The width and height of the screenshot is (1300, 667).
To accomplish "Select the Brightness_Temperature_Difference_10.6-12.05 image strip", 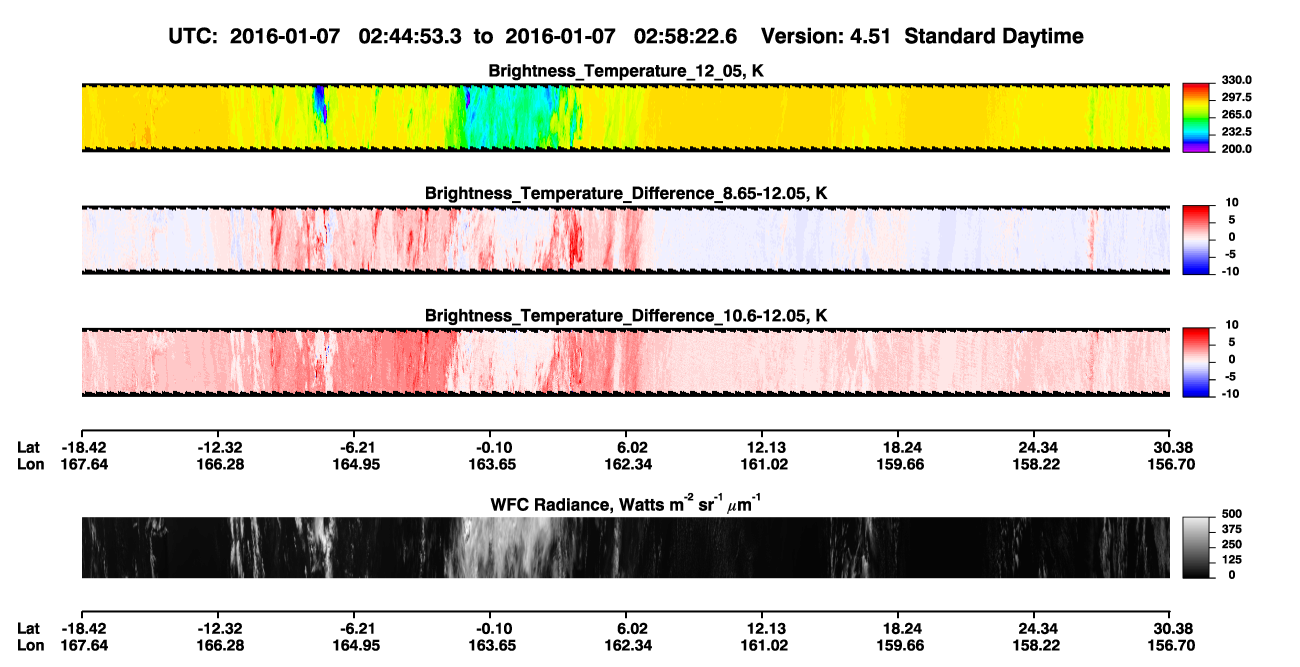I will tap(625, 361).
